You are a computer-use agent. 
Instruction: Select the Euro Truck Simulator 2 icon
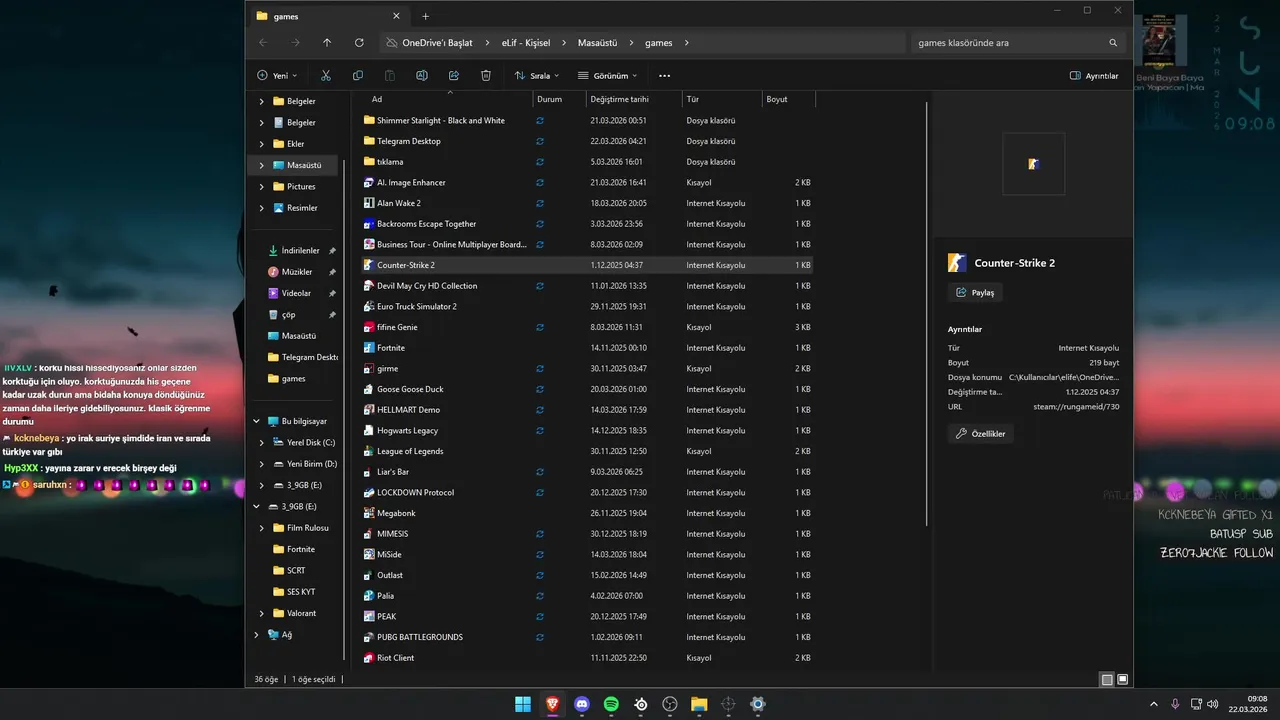(x=369, y=306)
